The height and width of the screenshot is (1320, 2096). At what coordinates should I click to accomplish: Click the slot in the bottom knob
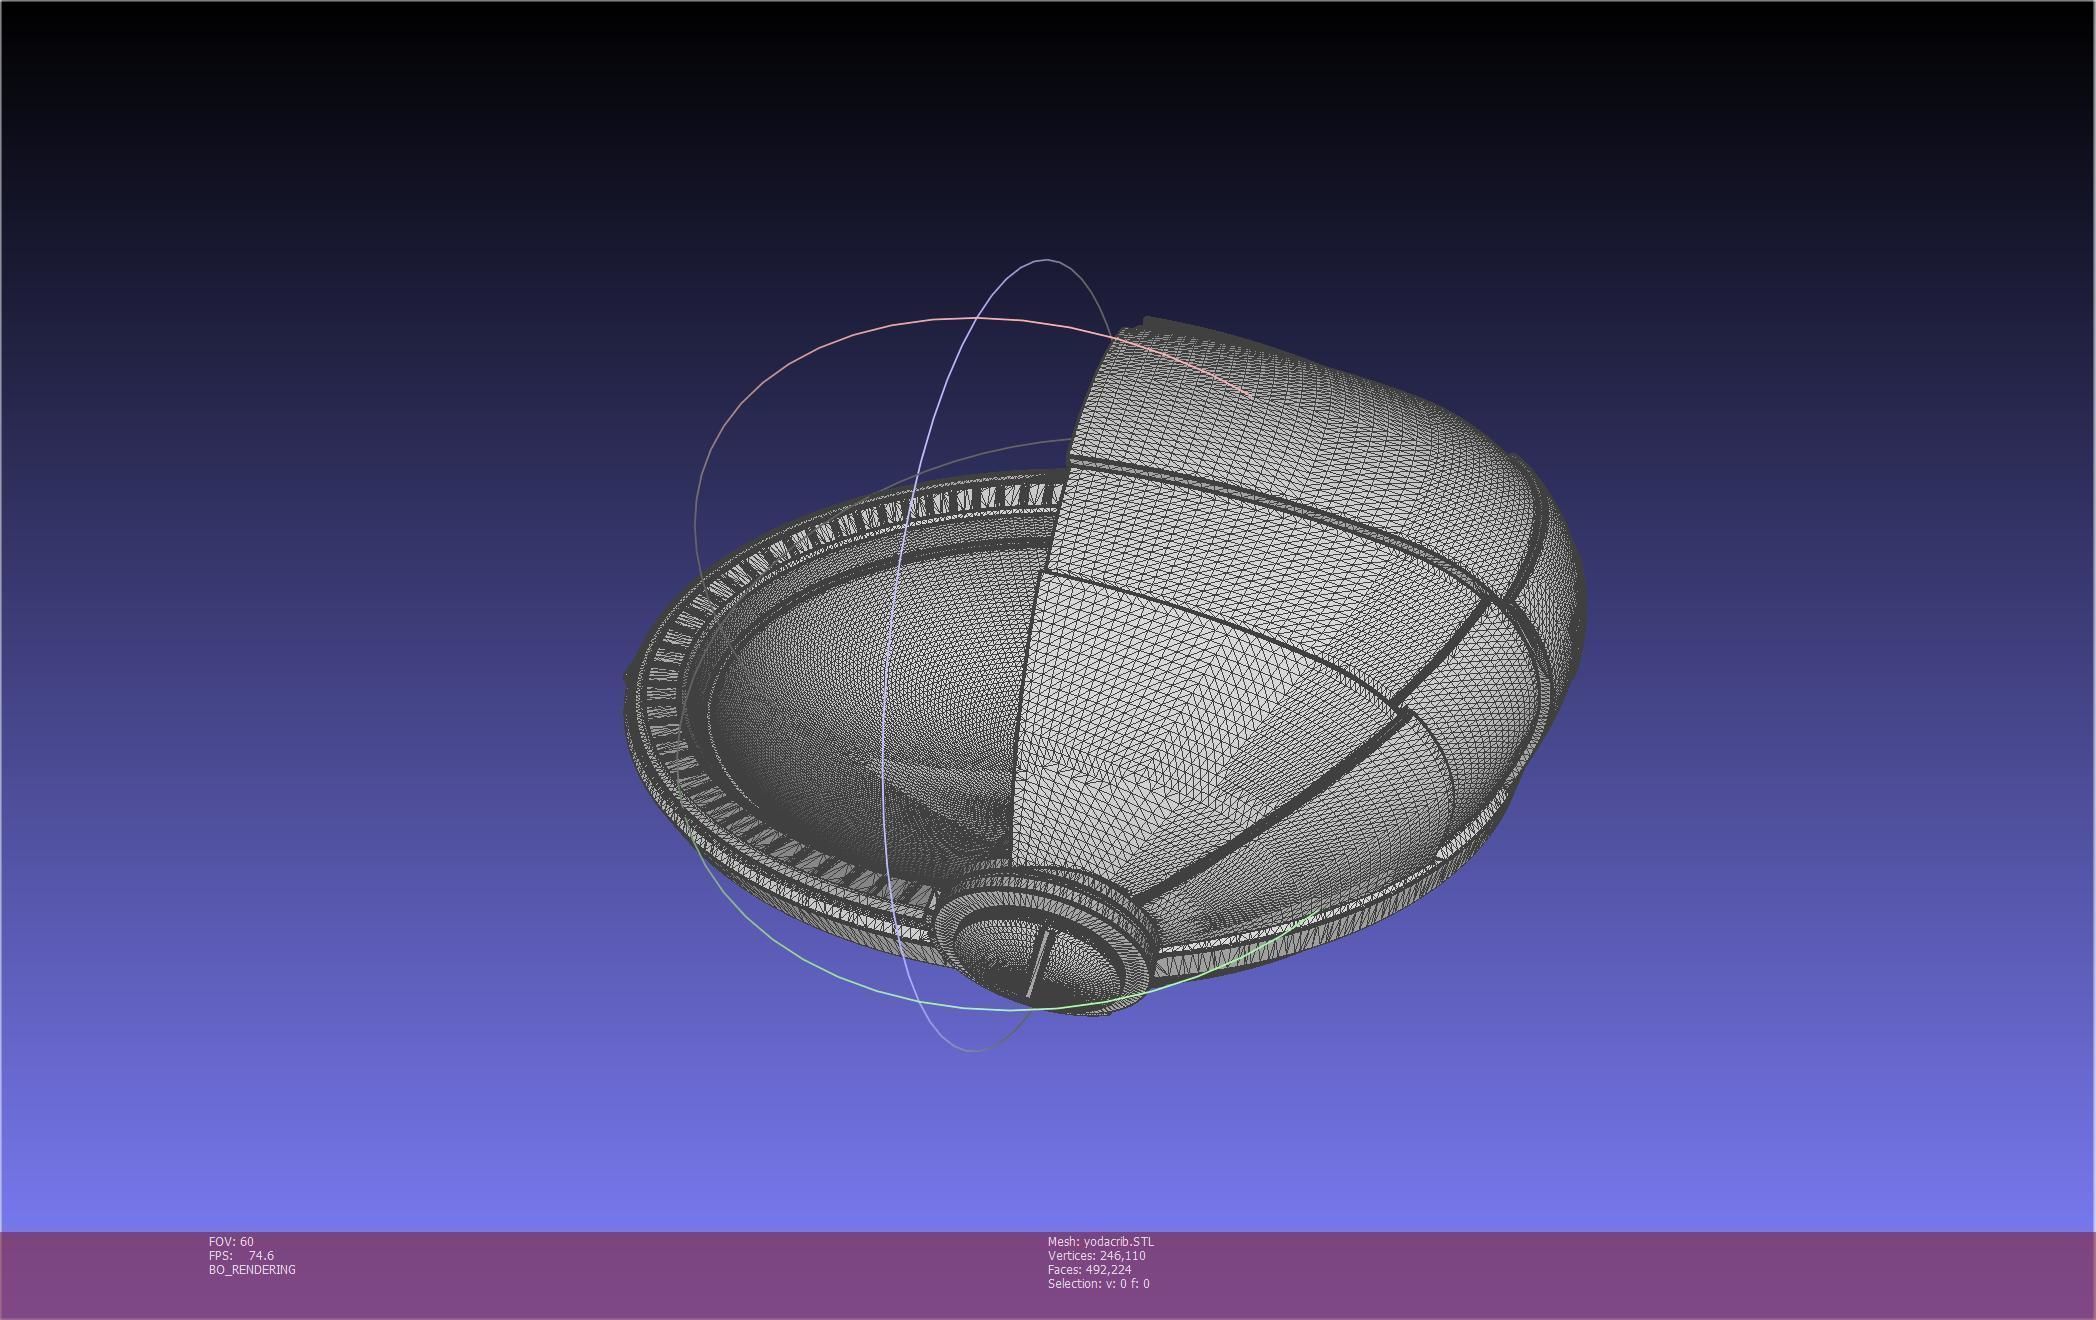click(1038, 960)
